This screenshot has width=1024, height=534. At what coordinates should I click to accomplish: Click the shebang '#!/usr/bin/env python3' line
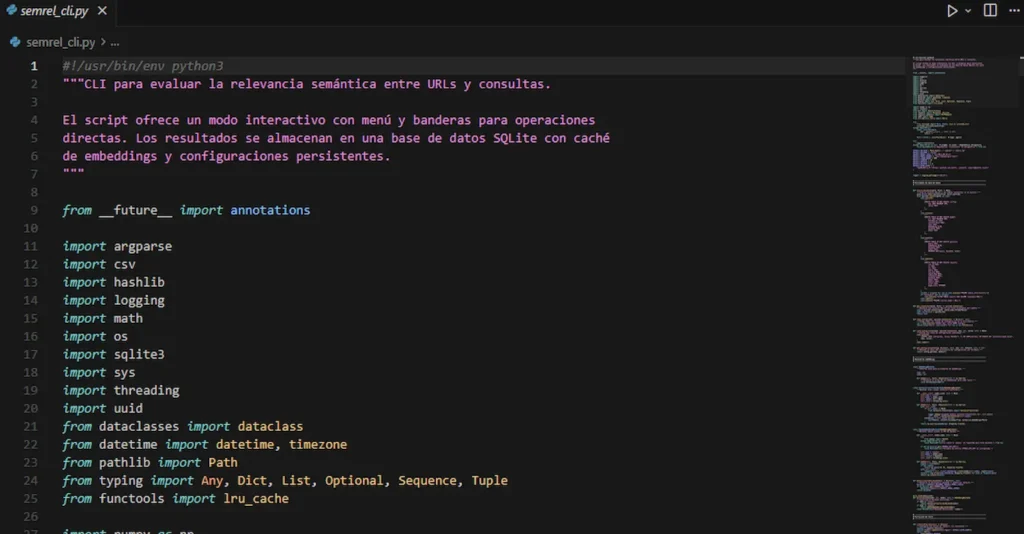pyautogui.click(x=143, y=66)
